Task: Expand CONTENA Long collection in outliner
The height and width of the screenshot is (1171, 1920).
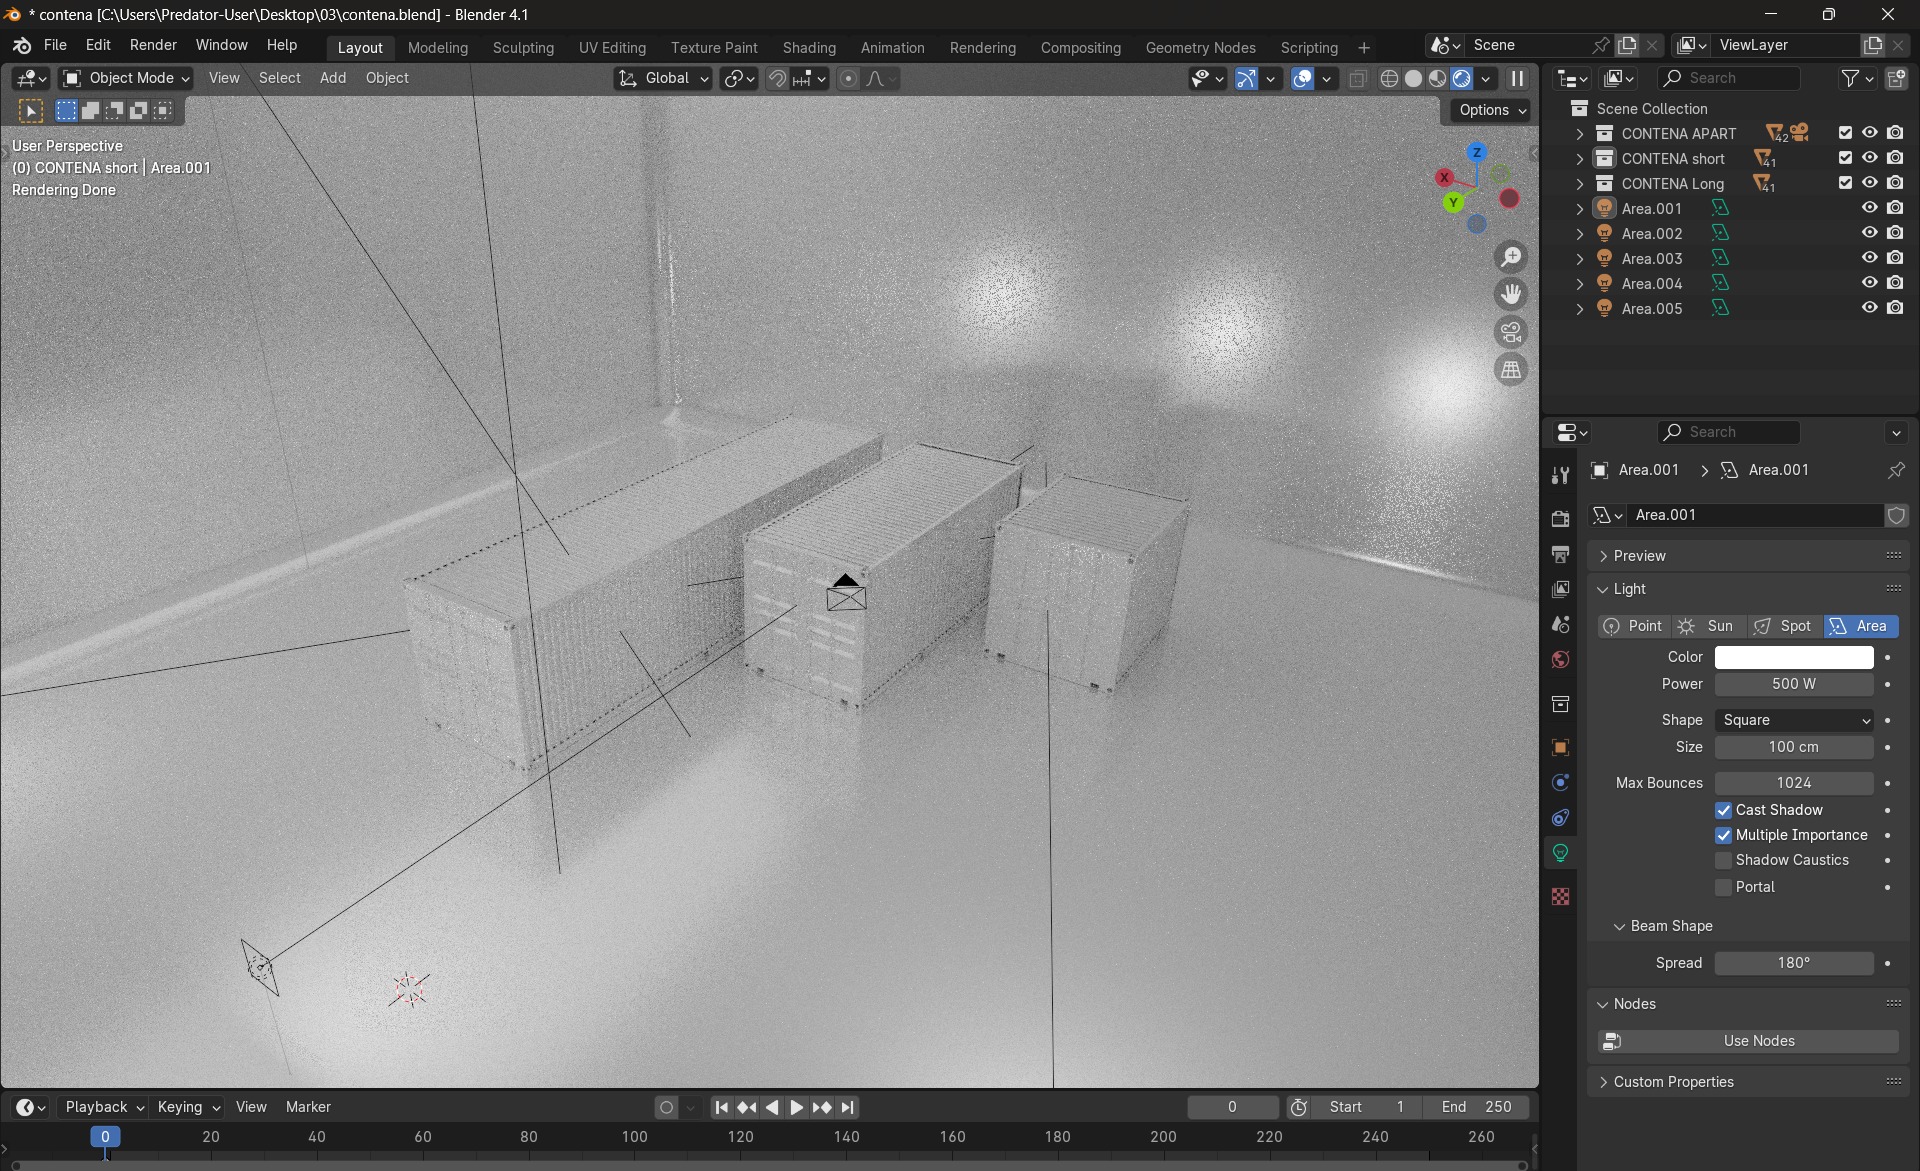Action: click(x=1580, y=184)
